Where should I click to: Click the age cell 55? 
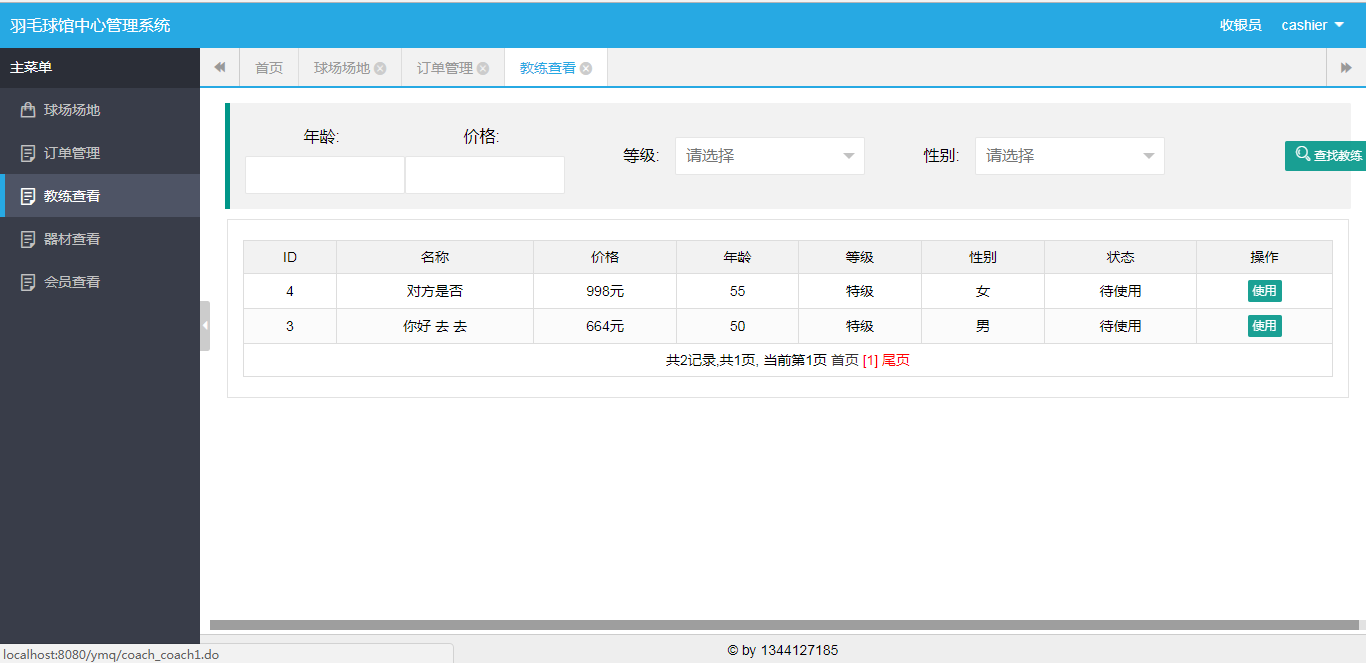[738, 291]
